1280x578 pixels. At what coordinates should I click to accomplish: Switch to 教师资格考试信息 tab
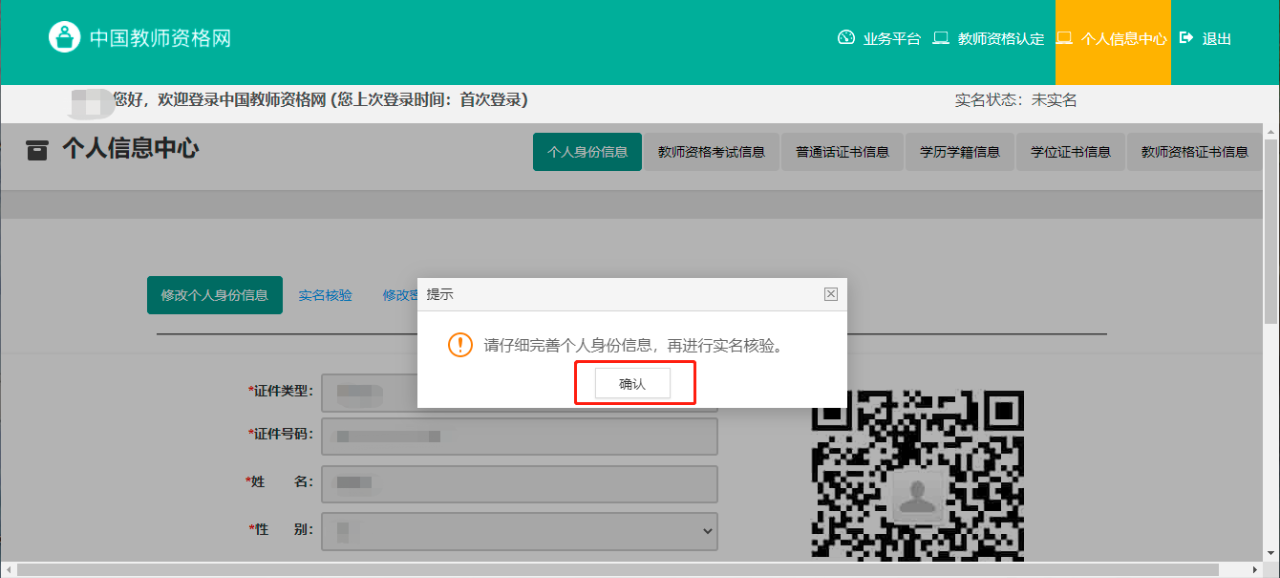pos(711,152)
